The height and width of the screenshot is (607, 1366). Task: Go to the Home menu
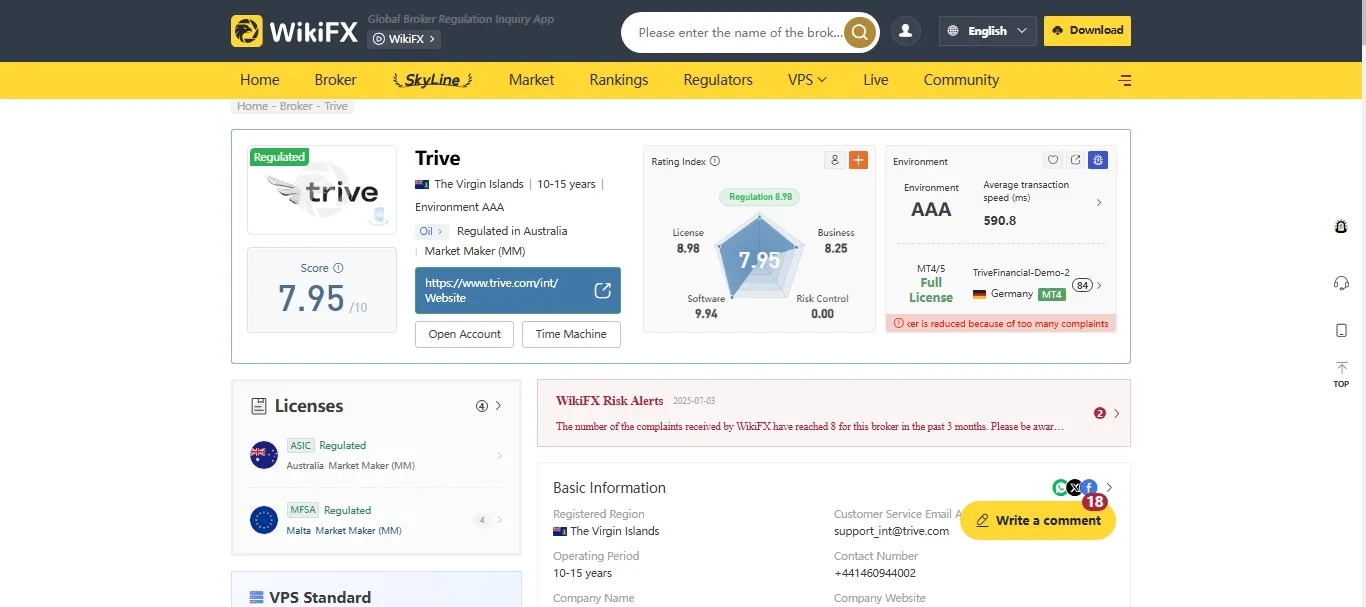coord(260,80)
